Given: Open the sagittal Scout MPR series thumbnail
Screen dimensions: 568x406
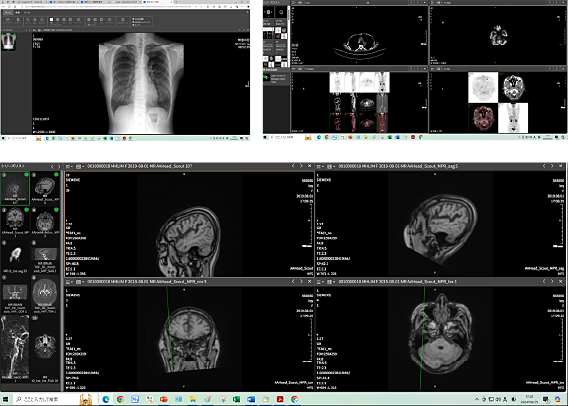Looking at the screenshot, I should [x=45, y=189].
